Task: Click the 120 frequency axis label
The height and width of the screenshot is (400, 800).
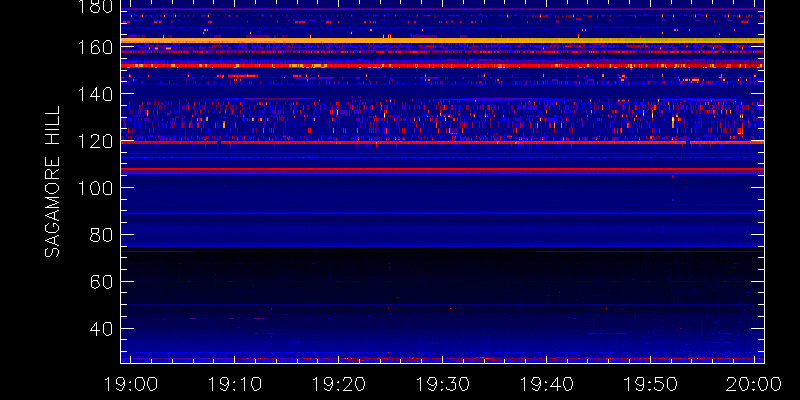Action: tap(96, 141)
